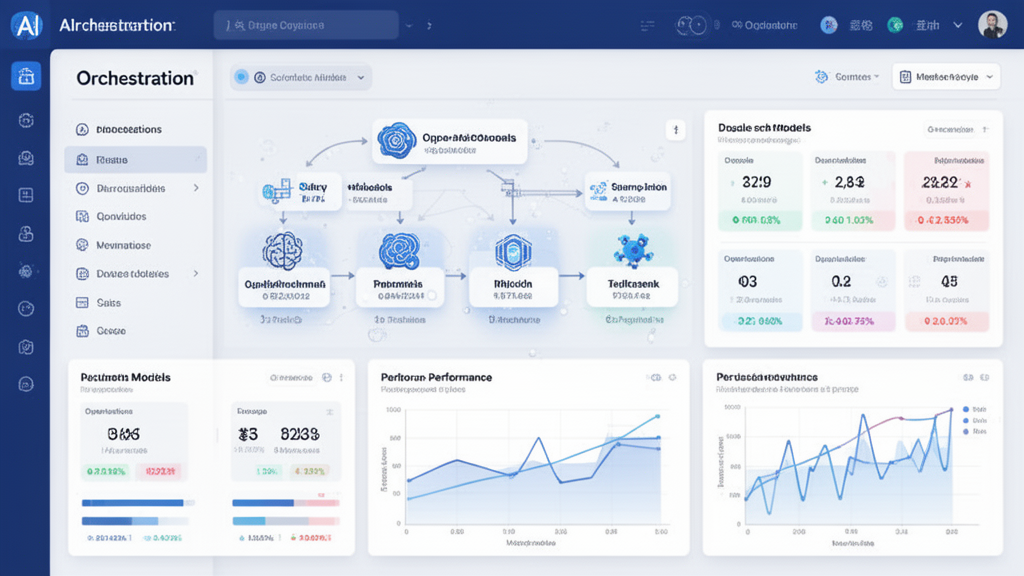1024x576 pixels.
Task: Select the shield icon in the left rail
Action: (x=26, y=347)
